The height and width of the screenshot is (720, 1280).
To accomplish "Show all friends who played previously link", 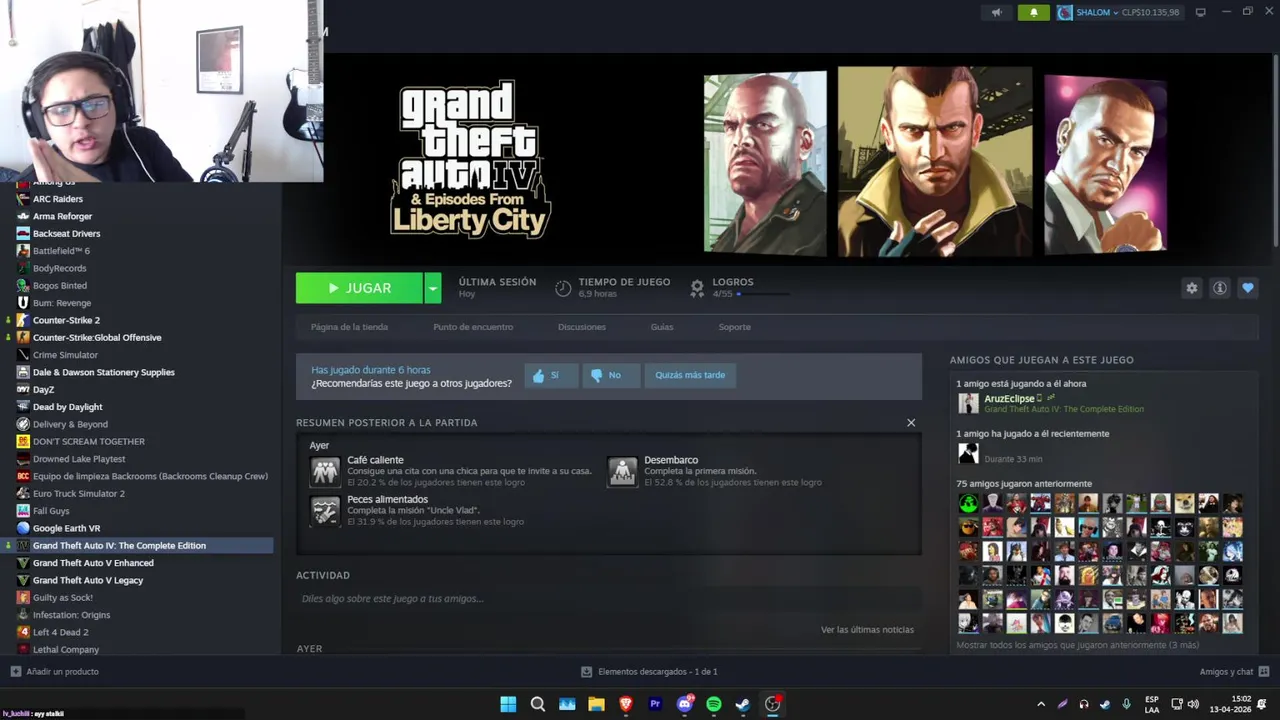I will (1077, 645).
